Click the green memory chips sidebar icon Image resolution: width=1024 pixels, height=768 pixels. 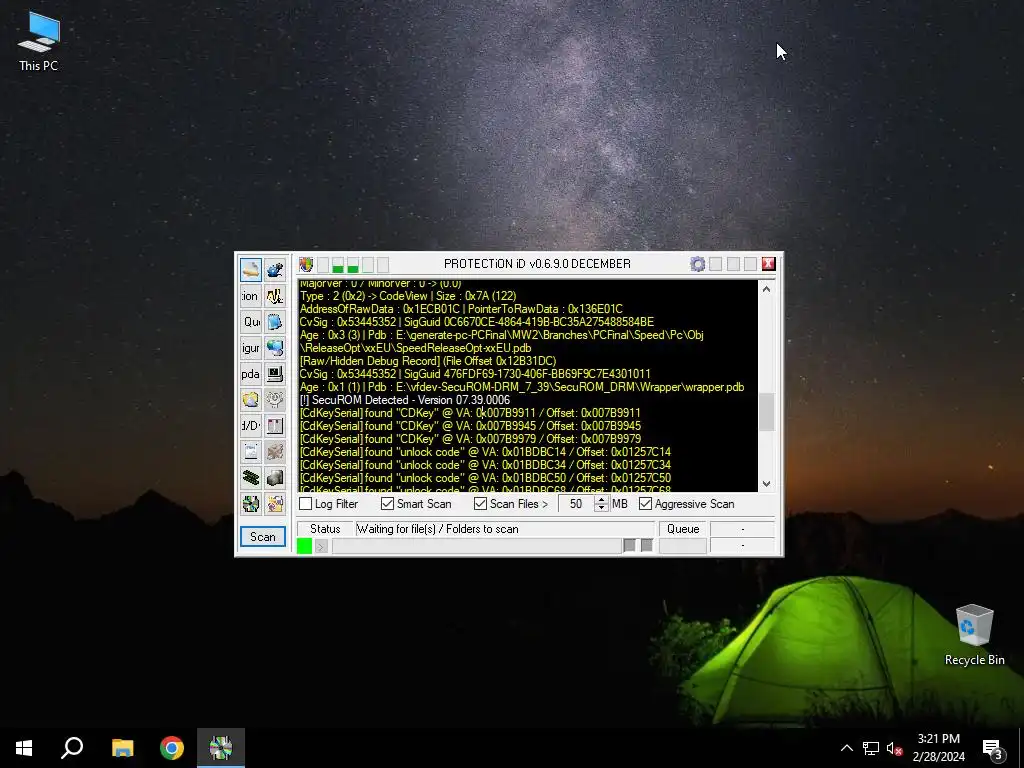click(x=251, y=478)
